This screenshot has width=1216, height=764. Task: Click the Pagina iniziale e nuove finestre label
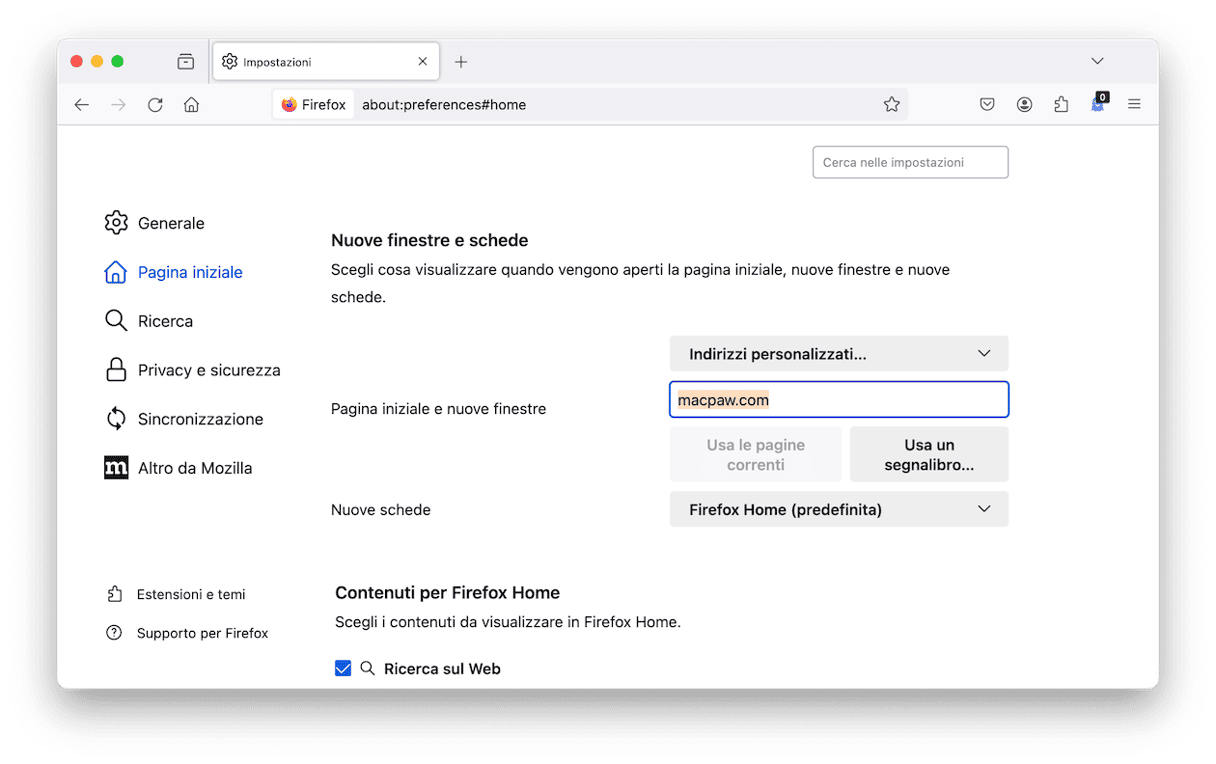[439, 409]
